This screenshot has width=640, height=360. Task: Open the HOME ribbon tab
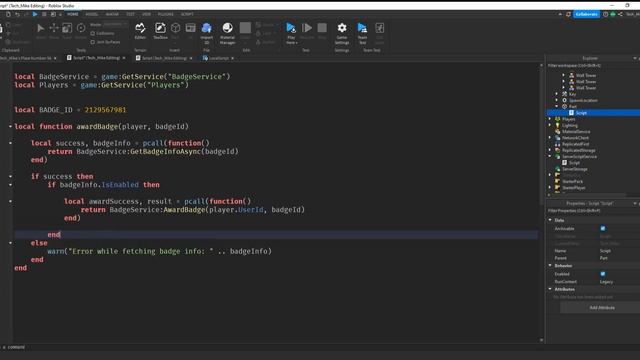[73, 14]
